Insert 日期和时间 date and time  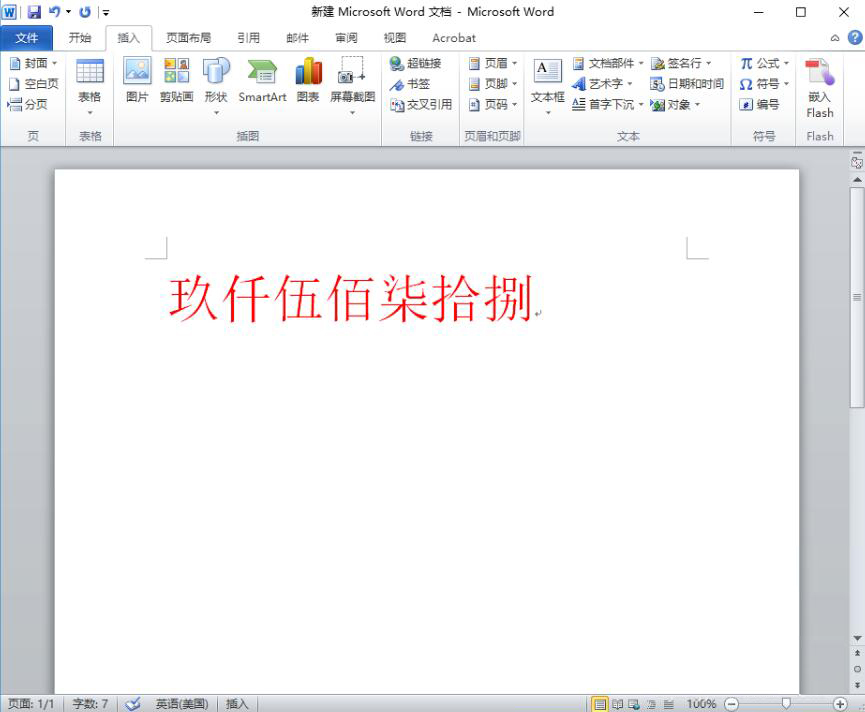pos(687,84)
